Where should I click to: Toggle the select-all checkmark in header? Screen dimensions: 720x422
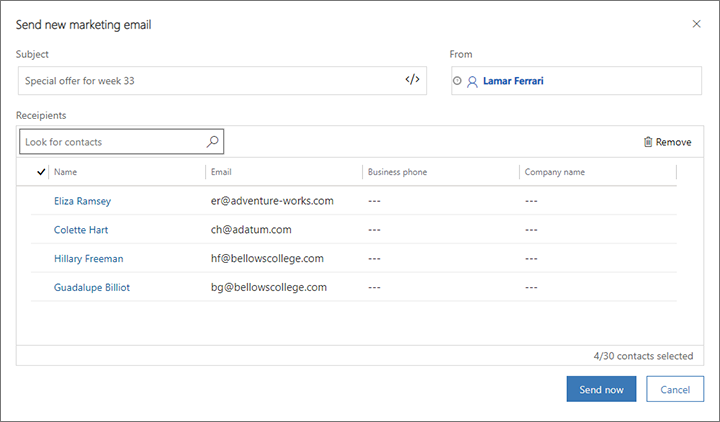click(x=40, y=172)
